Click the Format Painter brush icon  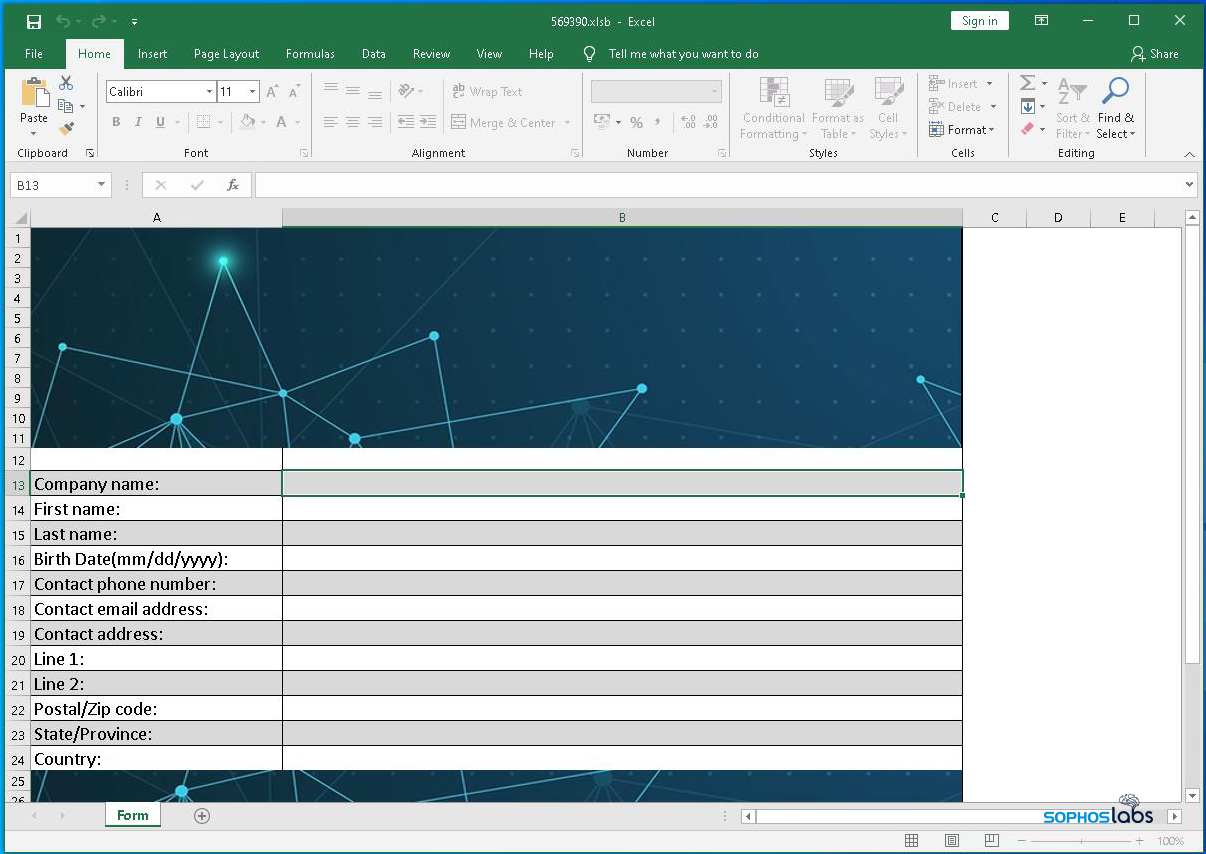(66, 129)
